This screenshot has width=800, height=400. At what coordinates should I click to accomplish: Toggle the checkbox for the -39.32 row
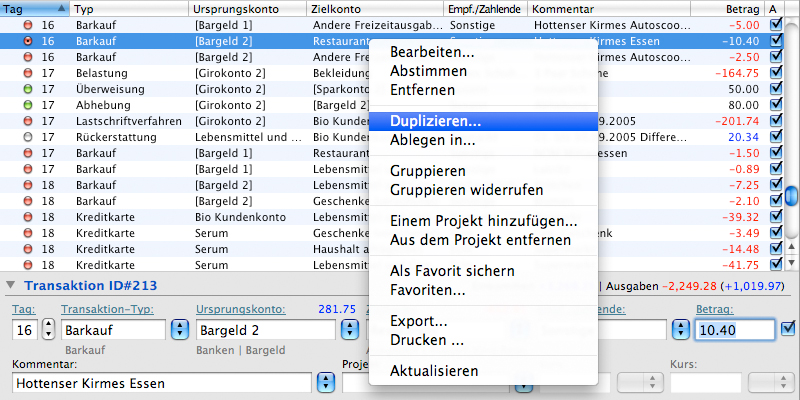pos(776,216)
